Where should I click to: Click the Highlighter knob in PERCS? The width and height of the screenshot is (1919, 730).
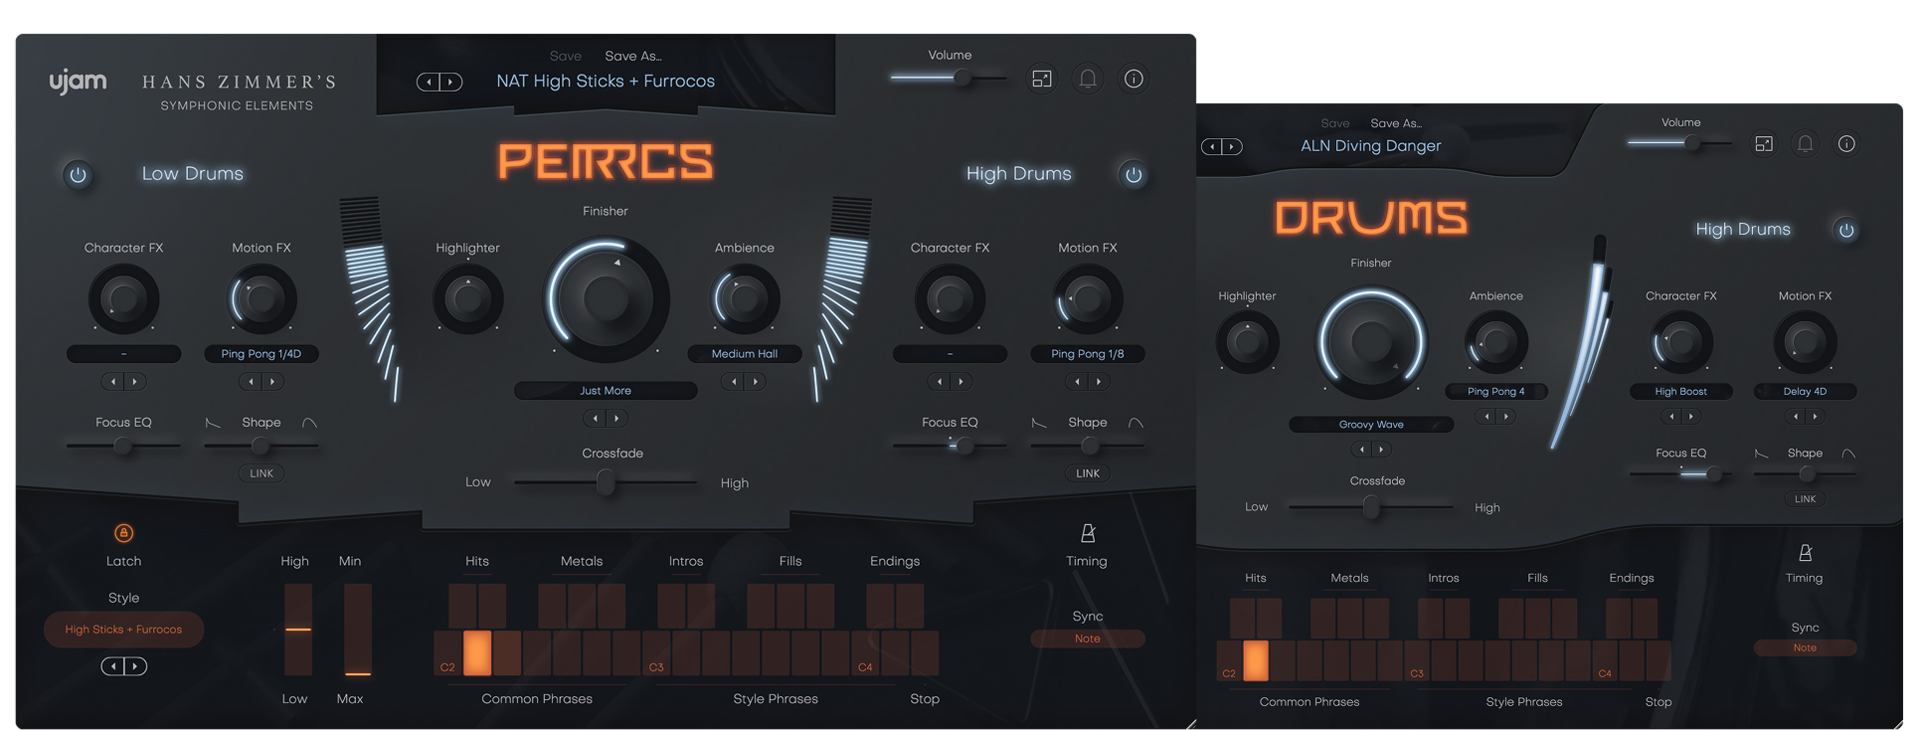click(468, 299)
